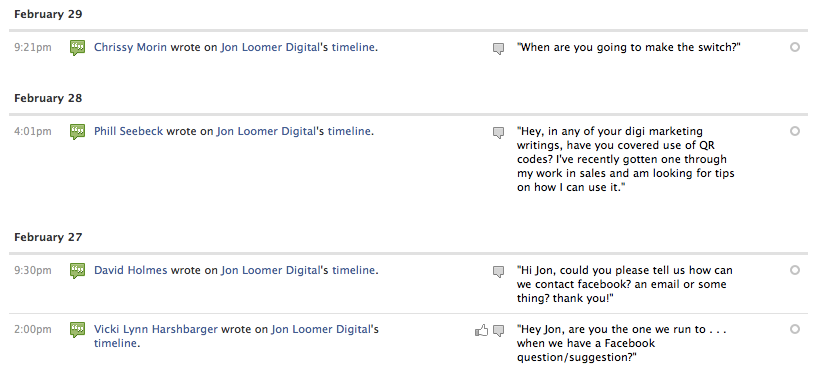Click the thumbs-up like icon on Vicki's post

481,330
